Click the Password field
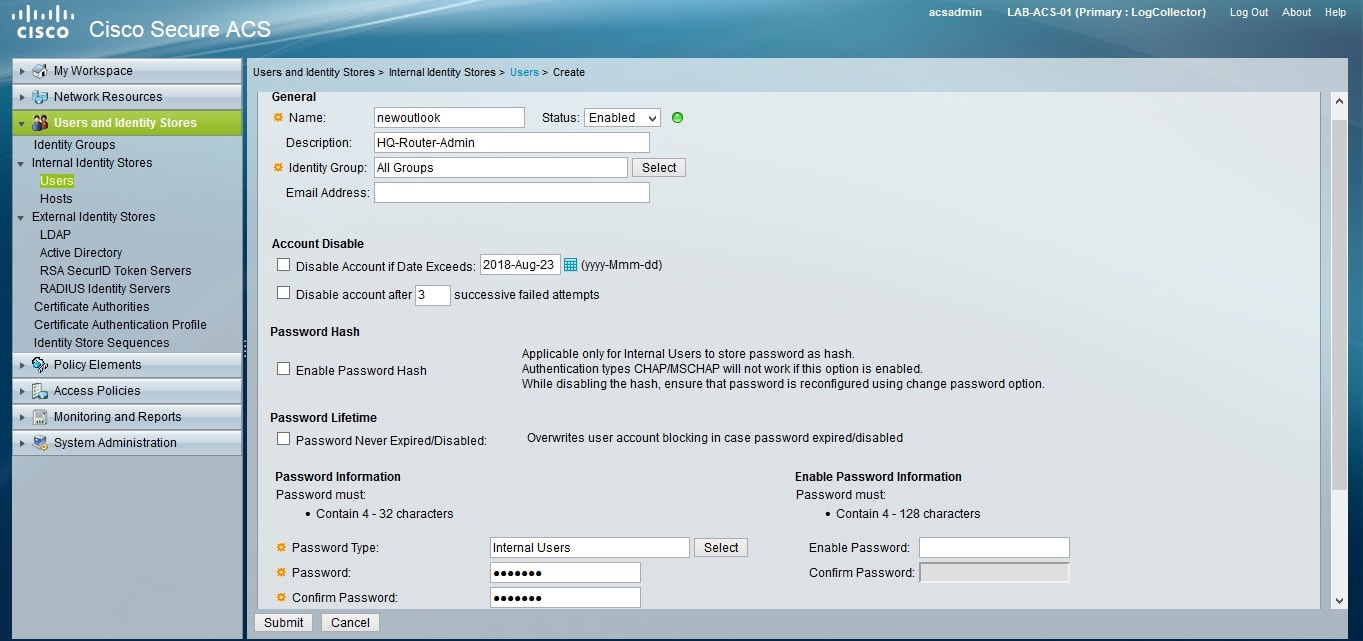 click(x=565, y=573)
